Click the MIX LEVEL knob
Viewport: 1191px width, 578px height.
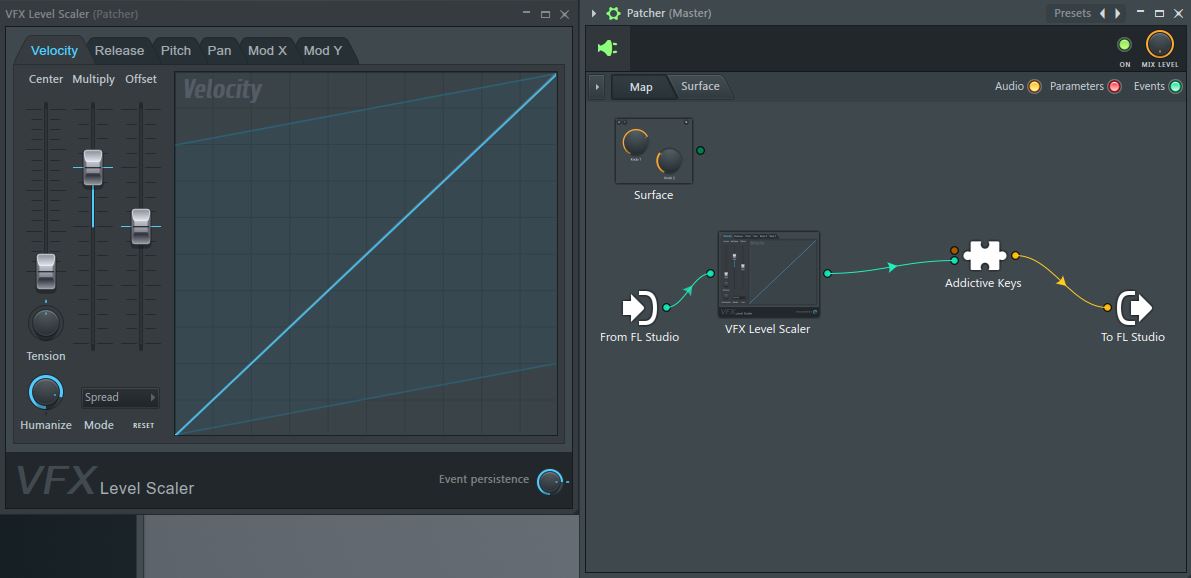(1159, 44)
